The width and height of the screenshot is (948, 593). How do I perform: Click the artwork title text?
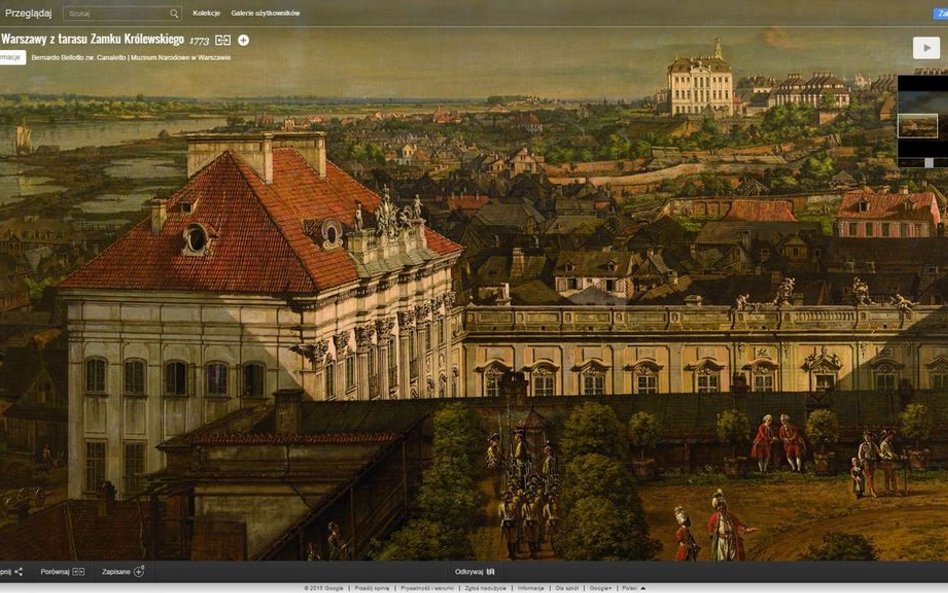pos(92,39)
